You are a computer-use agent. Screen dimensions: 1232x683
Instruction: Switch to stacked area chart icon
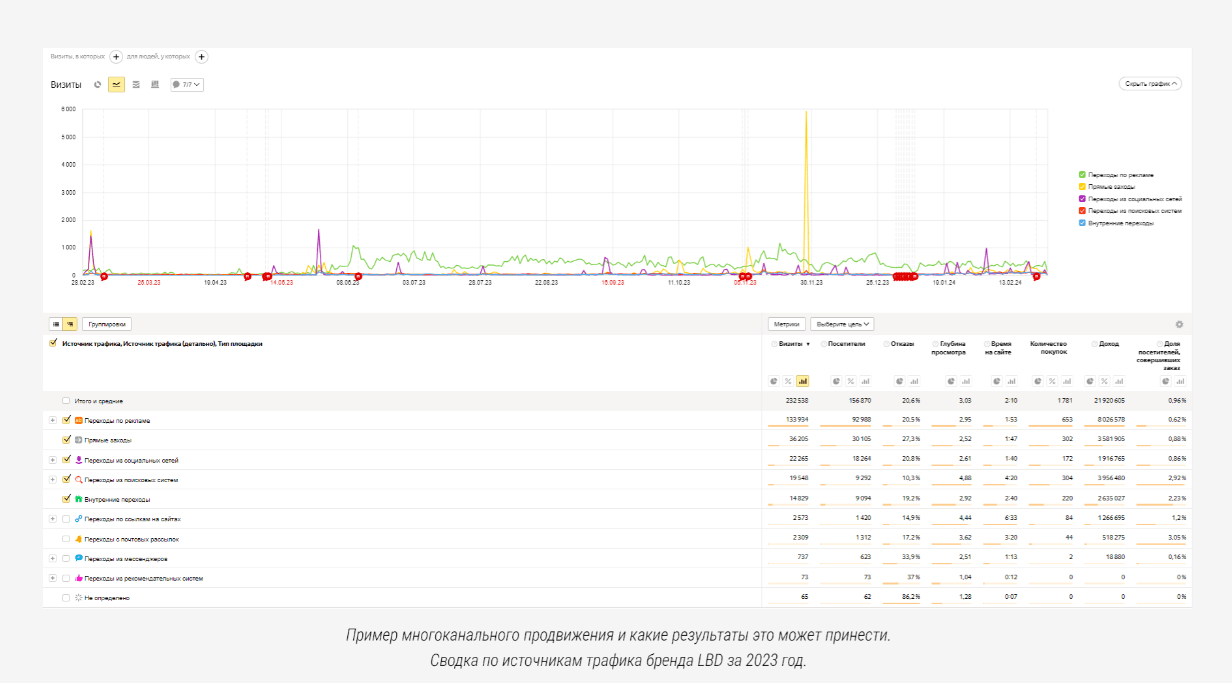coord(136,85)
